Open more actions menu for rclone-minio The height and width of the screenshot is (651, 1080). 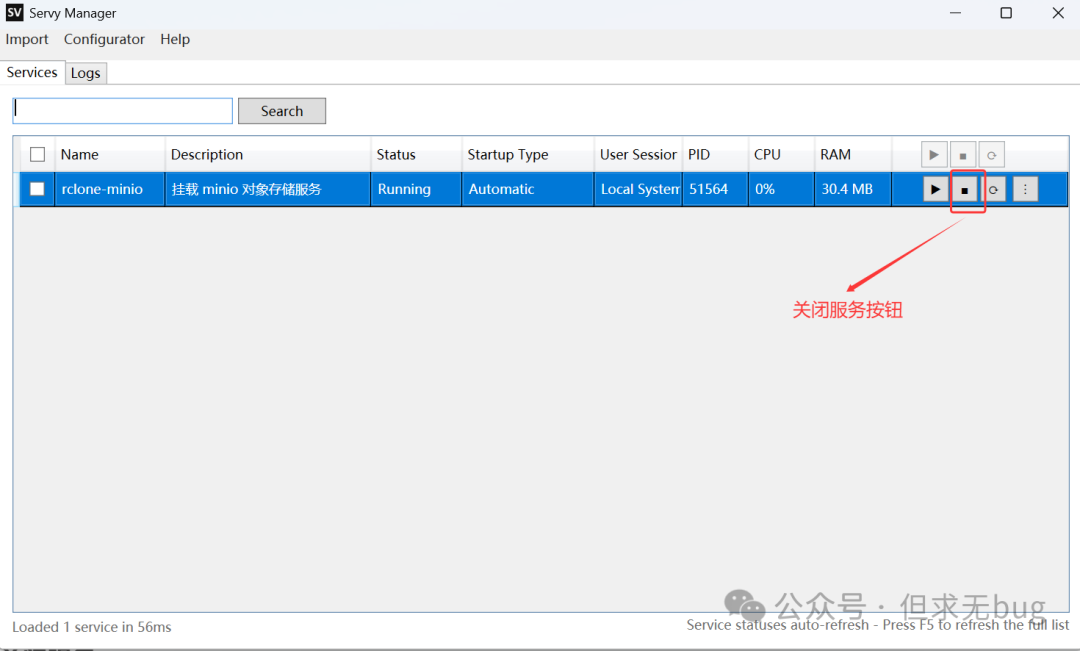[x=1025, y=189]
